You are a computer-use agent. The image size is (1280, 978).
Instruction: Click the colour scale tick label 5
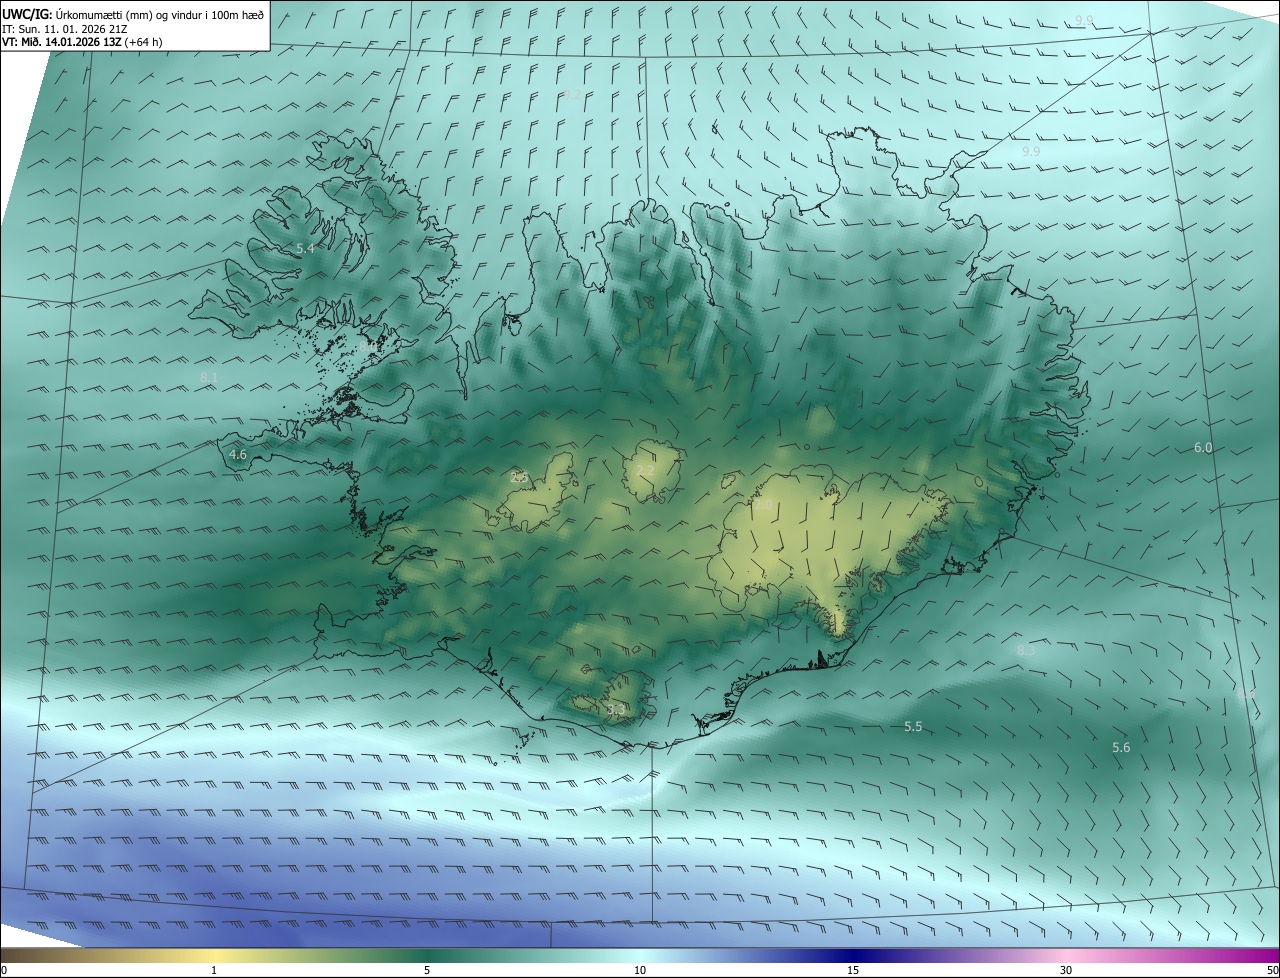pos(427,970)
